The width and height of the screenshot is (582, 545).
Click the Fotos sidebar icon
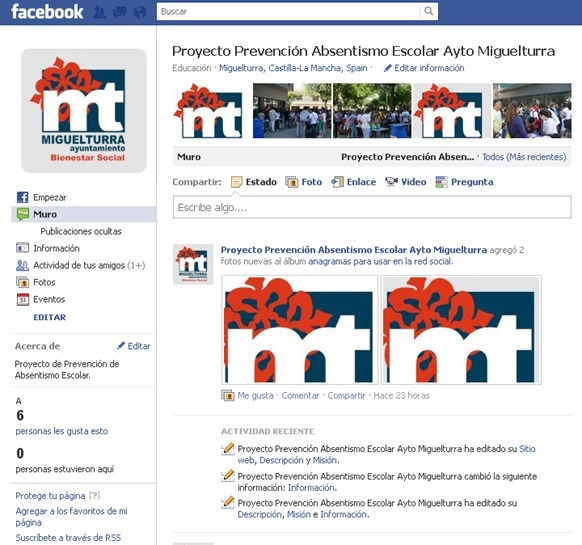(22, 282)
